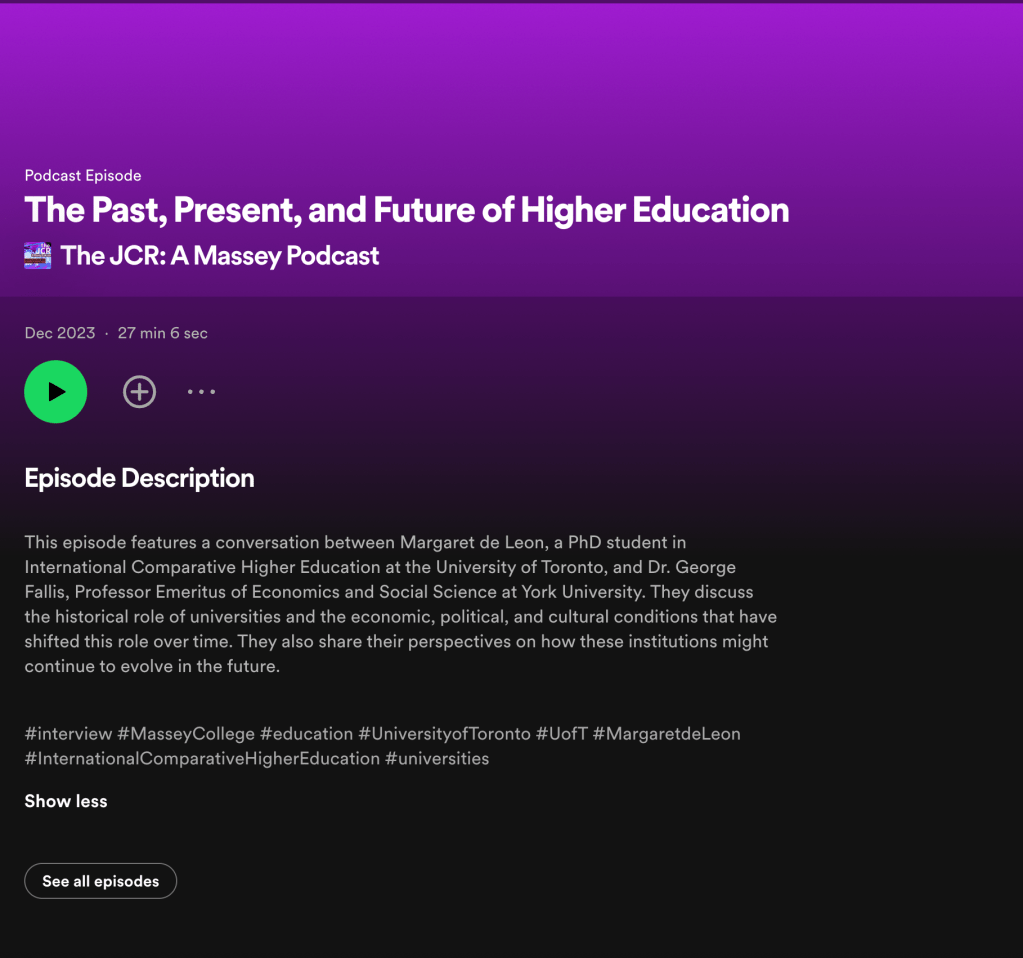Viewport: 1023px width, 958px height.
Task: Open The JCR: A Massey Podcast link
Action: (x=220, y=256)
